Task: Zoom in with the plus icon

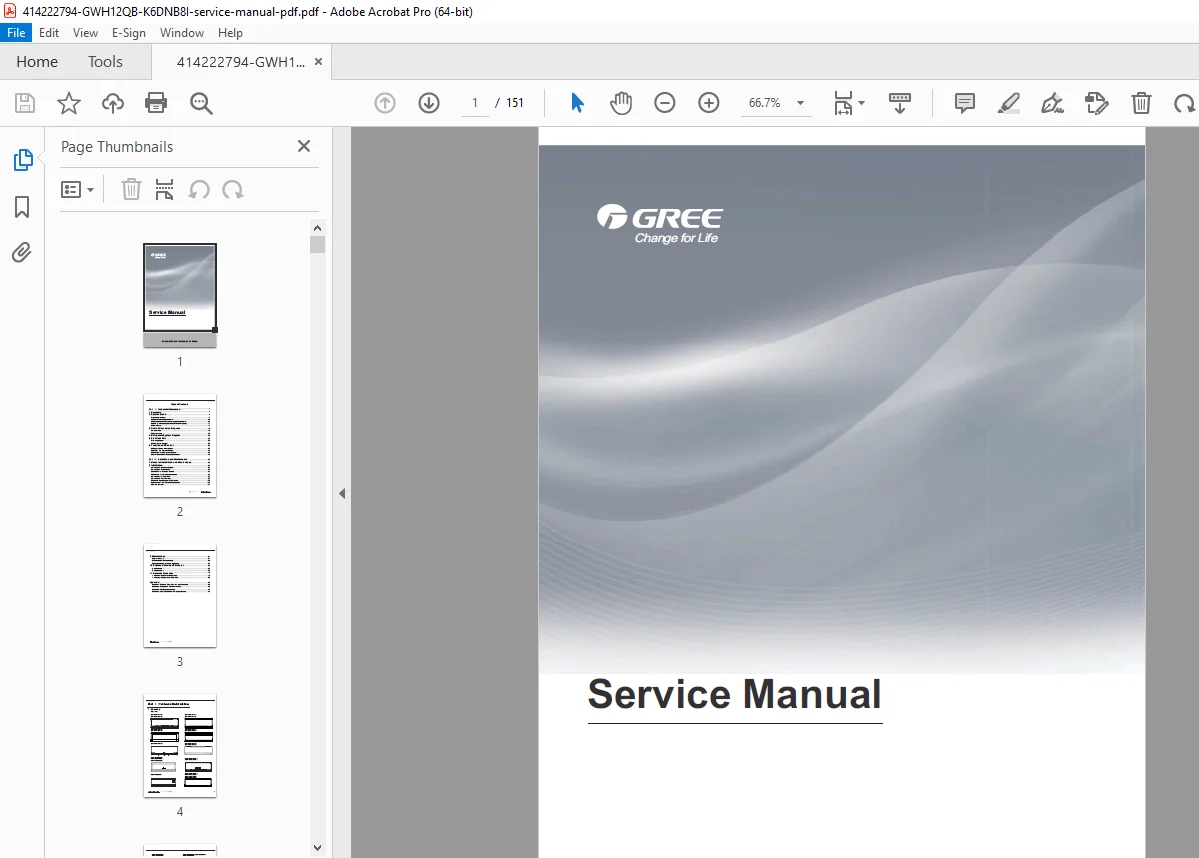Action: click(x=709, y=102)
